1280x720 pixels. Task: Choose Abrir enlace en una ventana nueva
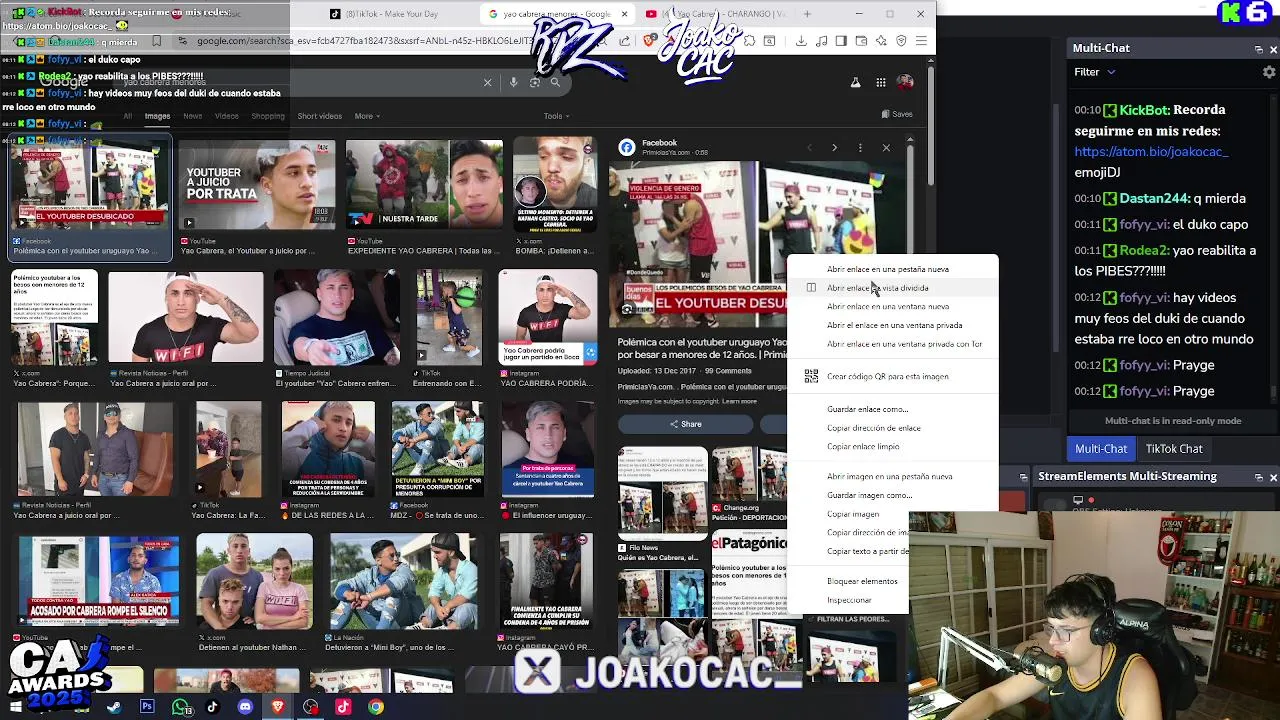(893, 307)
